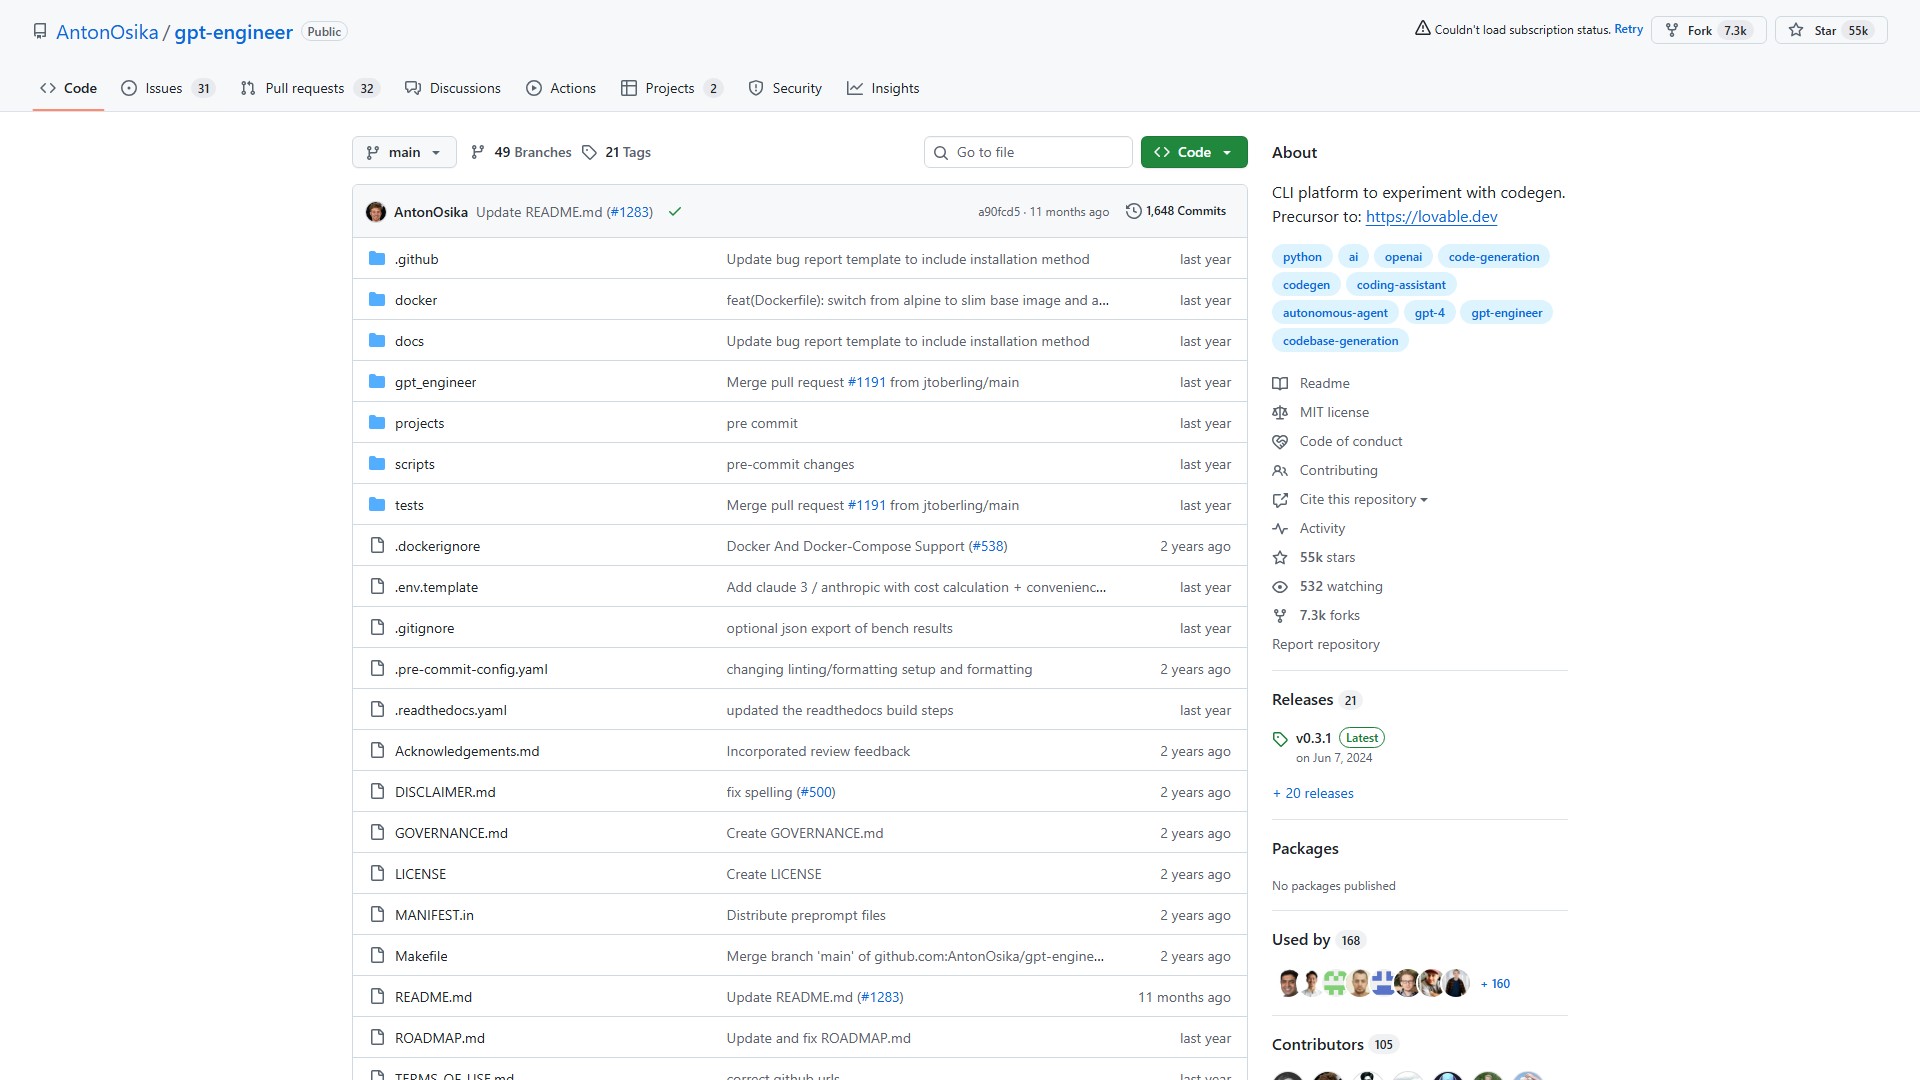Click the Go to file search field
This screenshot has width=1920, height=1080.
coord(1038,152)
